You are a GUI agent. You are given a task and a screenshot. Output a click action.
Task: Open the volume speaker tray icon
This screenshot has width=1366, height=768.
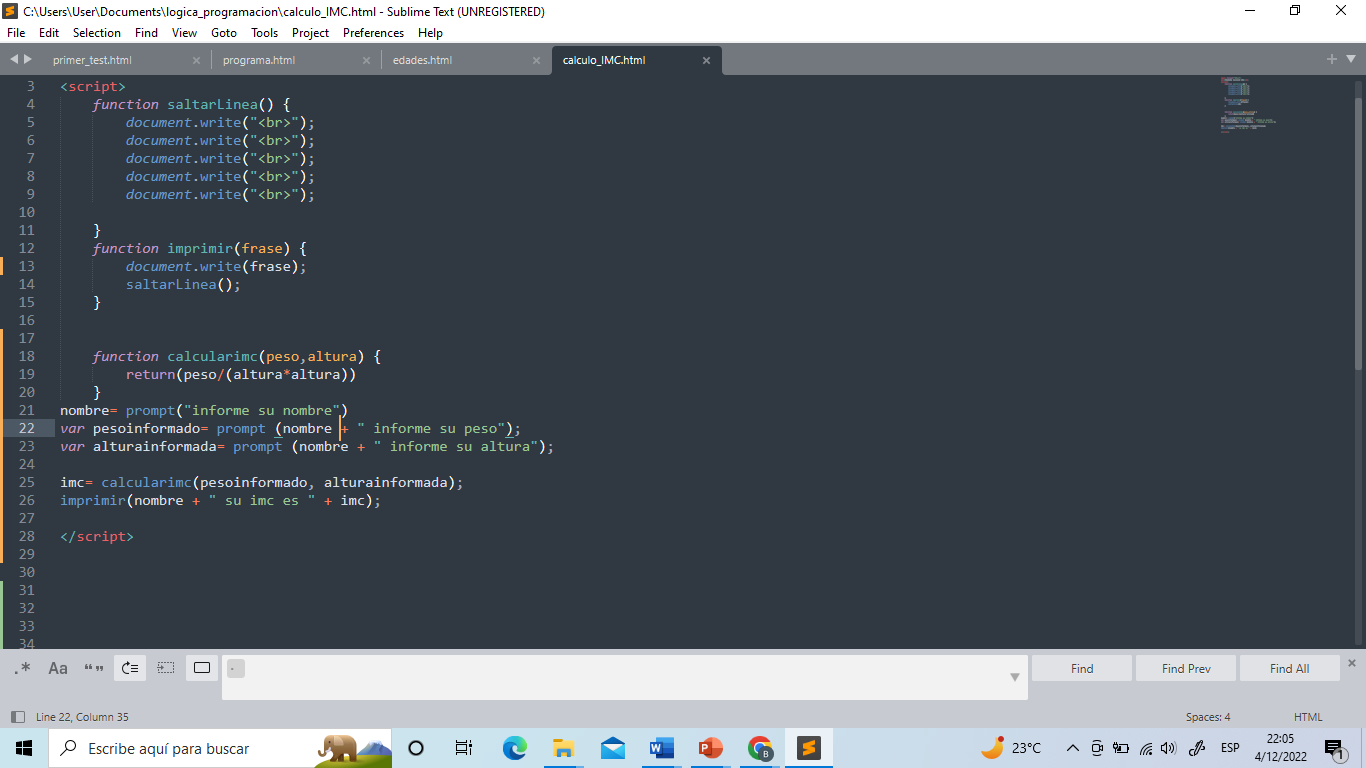1168,748
